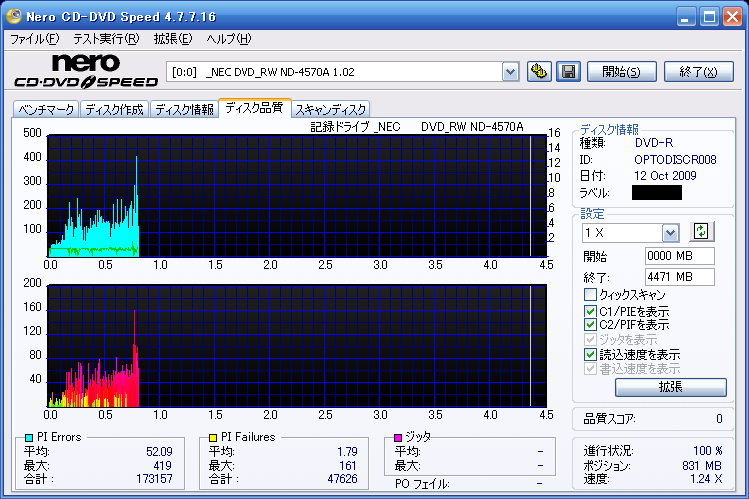749x499 pixels.
Task: Click PI Failures total 47626
Action: (342, 478)
